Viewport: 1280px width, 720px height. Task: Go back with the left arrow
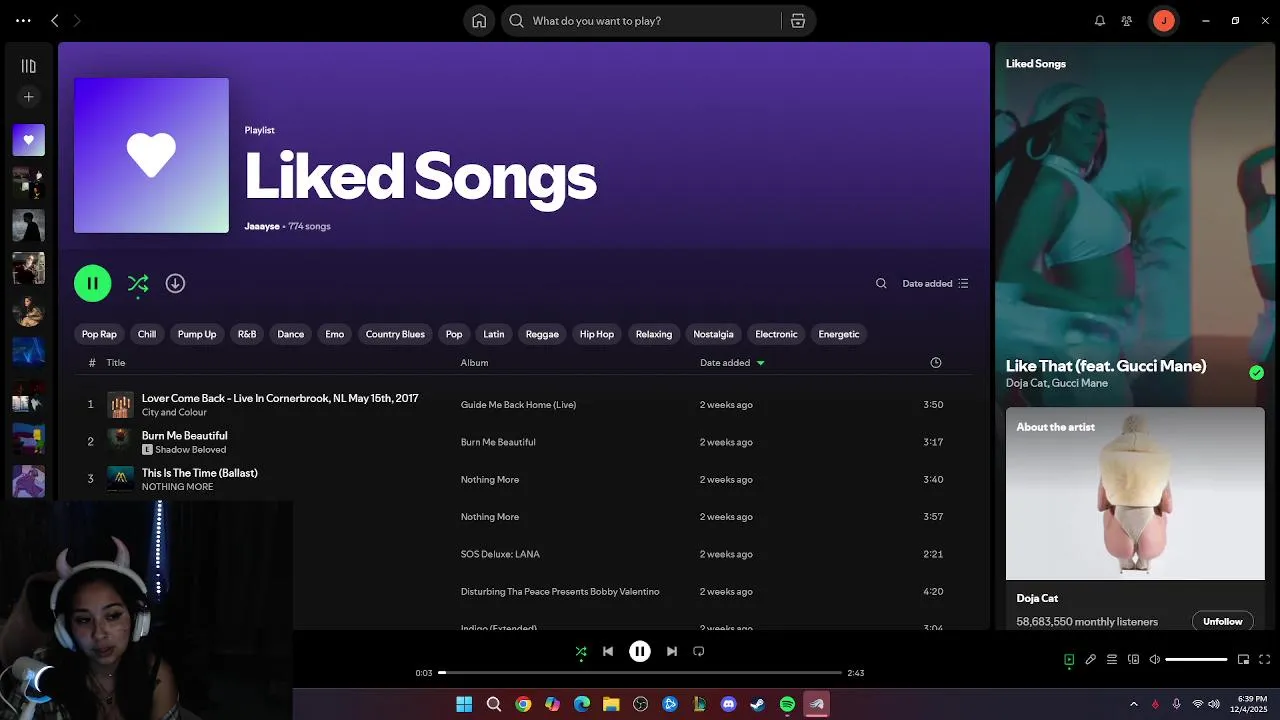click(55, 21)
